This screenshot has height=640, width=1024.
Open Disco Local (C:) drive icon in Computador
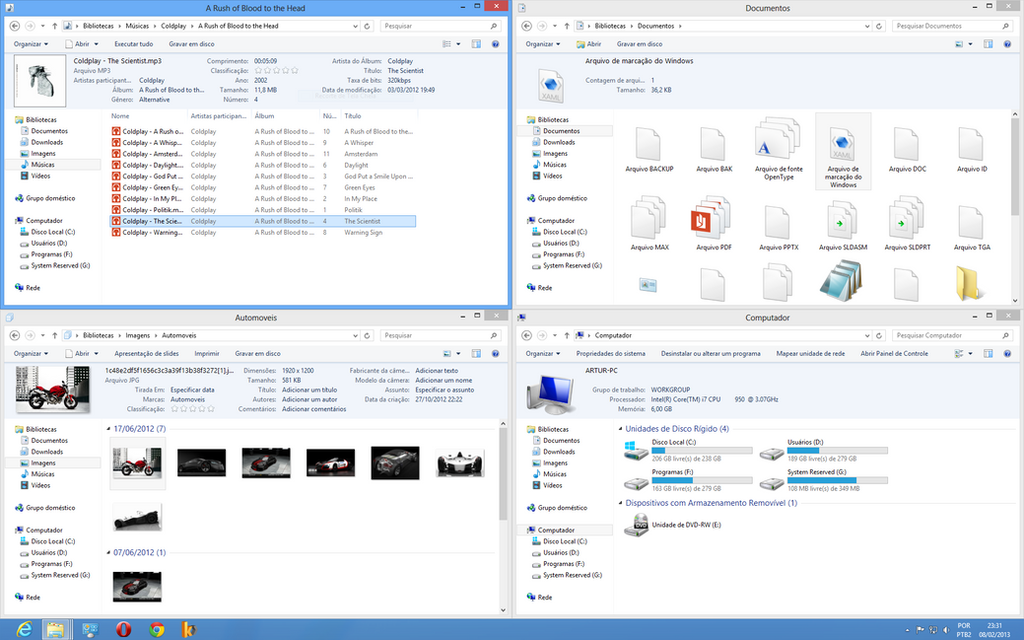click(636, 450)
